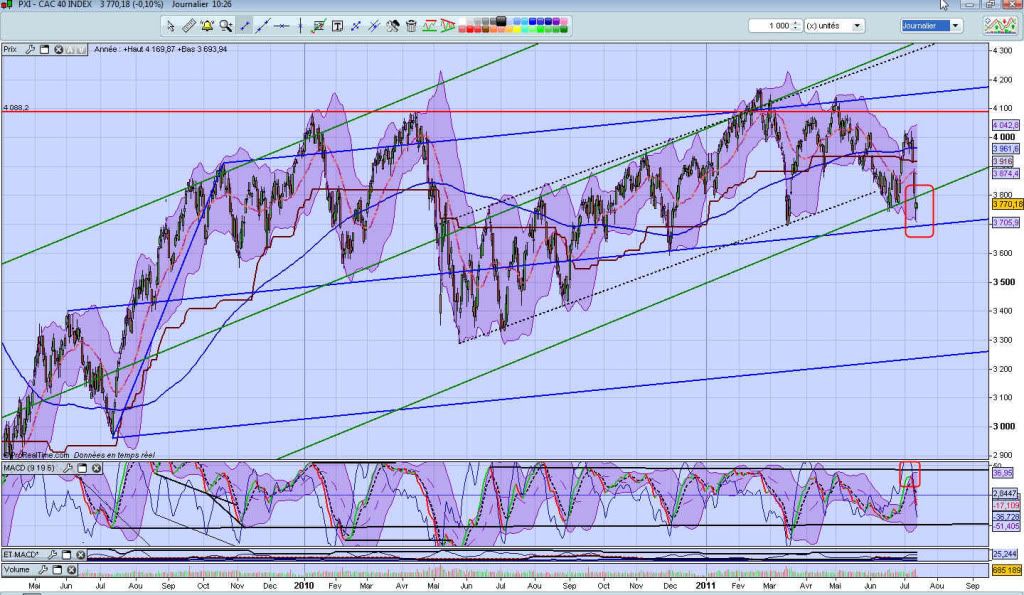Select the arrow cursor tool
This screenshot has width=1024, height=595.
(x=171, y=26)
